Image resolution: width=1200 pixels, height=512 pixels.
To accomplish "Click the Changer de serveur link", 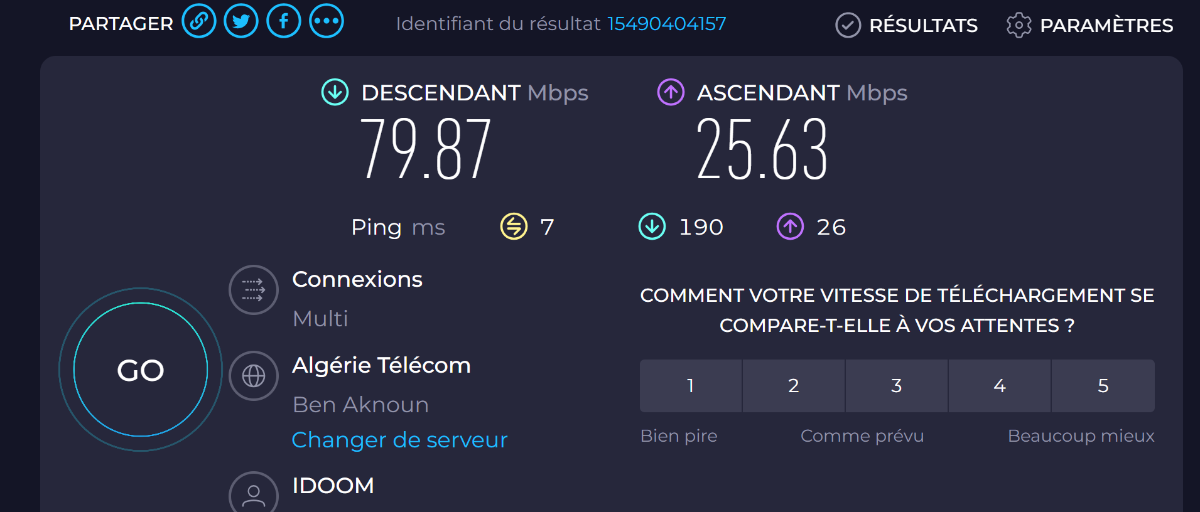I will coord(400,440).
